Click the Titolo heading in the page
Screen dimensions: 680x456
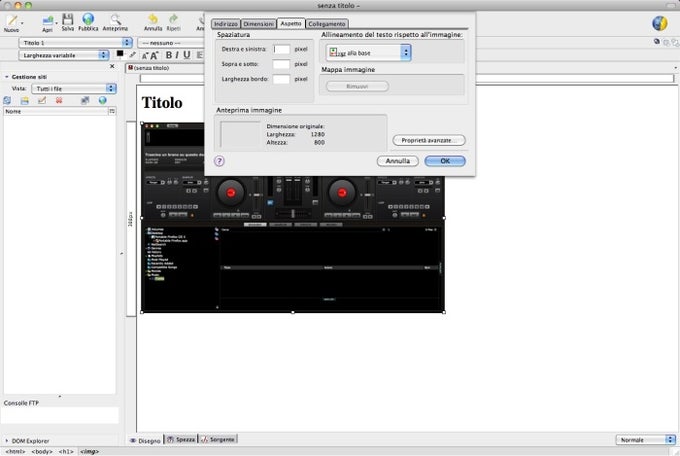162,103
